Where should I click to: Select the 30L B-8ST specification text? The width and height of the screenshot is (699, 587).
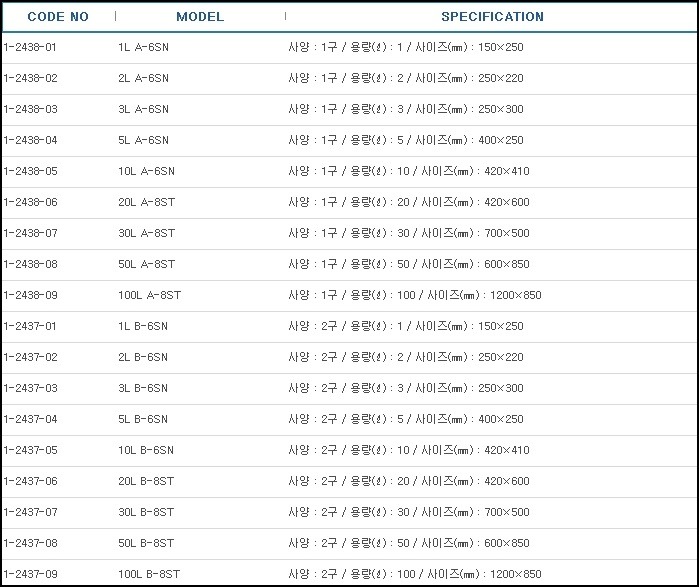pyautogui.click(x=409, y=512)
